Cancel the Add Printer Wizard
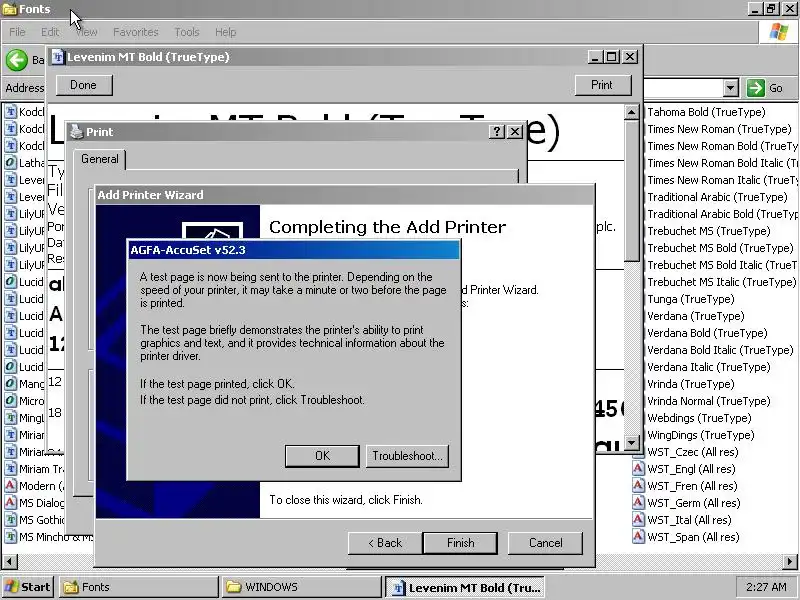This screenshot has height=600, width=800. tap(545, 543)
